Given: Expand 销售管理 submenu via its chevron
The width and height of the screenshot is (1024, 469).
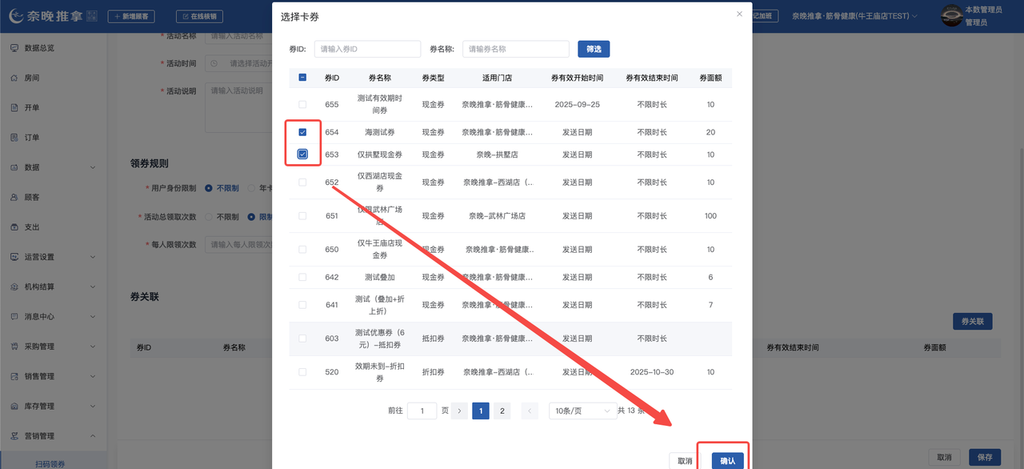Looking at the screenshot, I should 92,376.
